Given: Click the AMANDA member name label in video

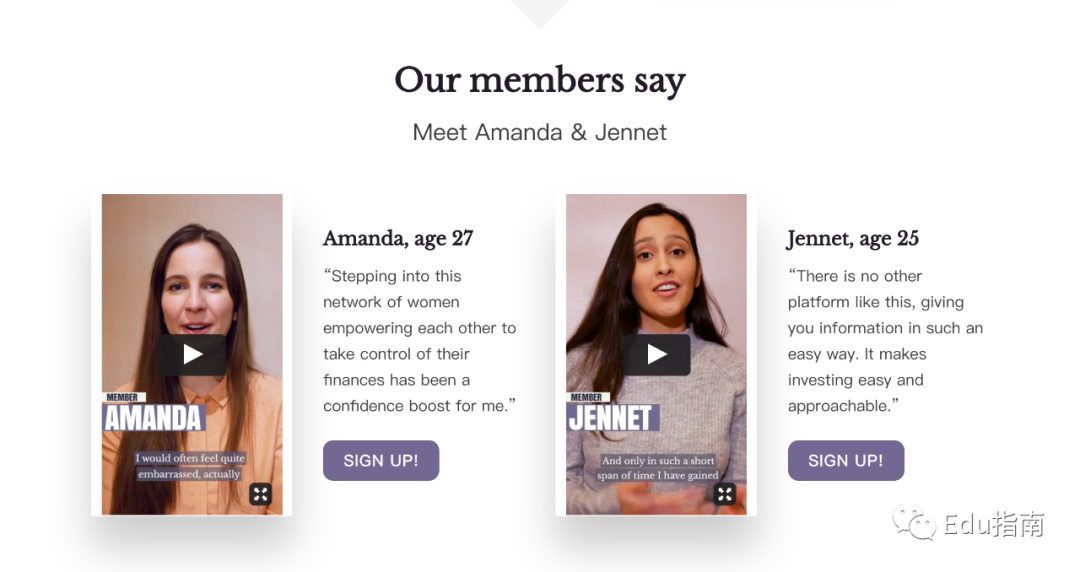Looking at the screenshot, I should point(153,418).
